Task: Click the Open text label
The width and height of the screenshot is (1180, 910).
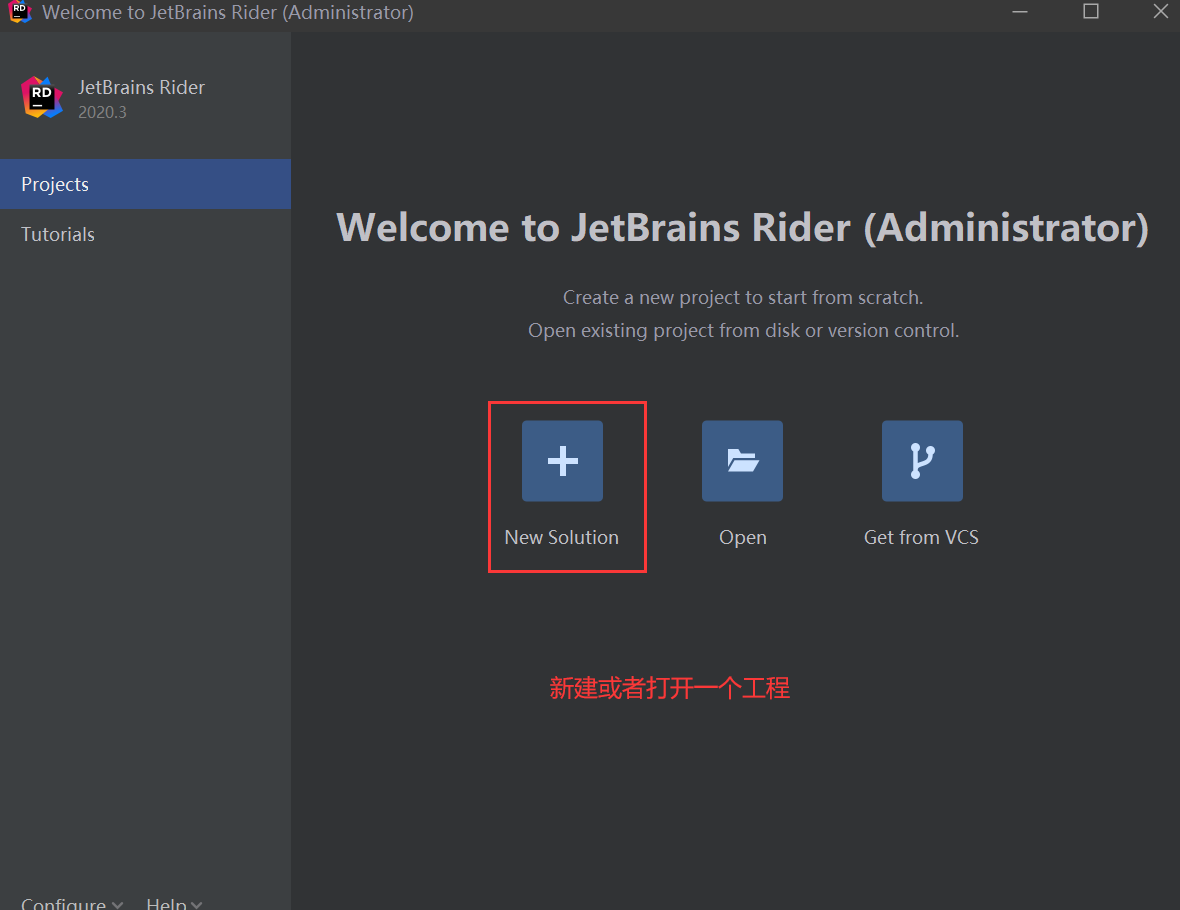Action: pos(742,537)
